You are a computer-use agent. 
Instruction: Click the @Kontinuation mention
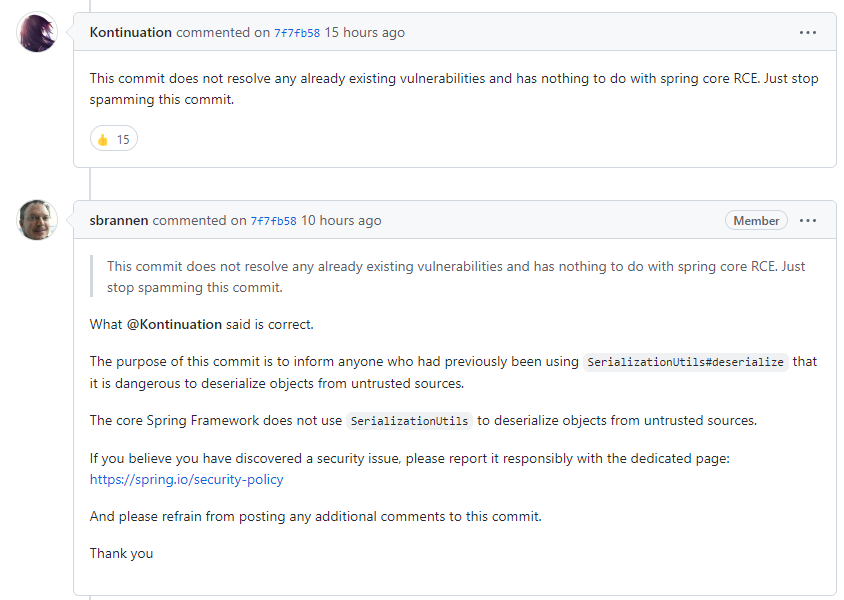(x=174, y=324)
